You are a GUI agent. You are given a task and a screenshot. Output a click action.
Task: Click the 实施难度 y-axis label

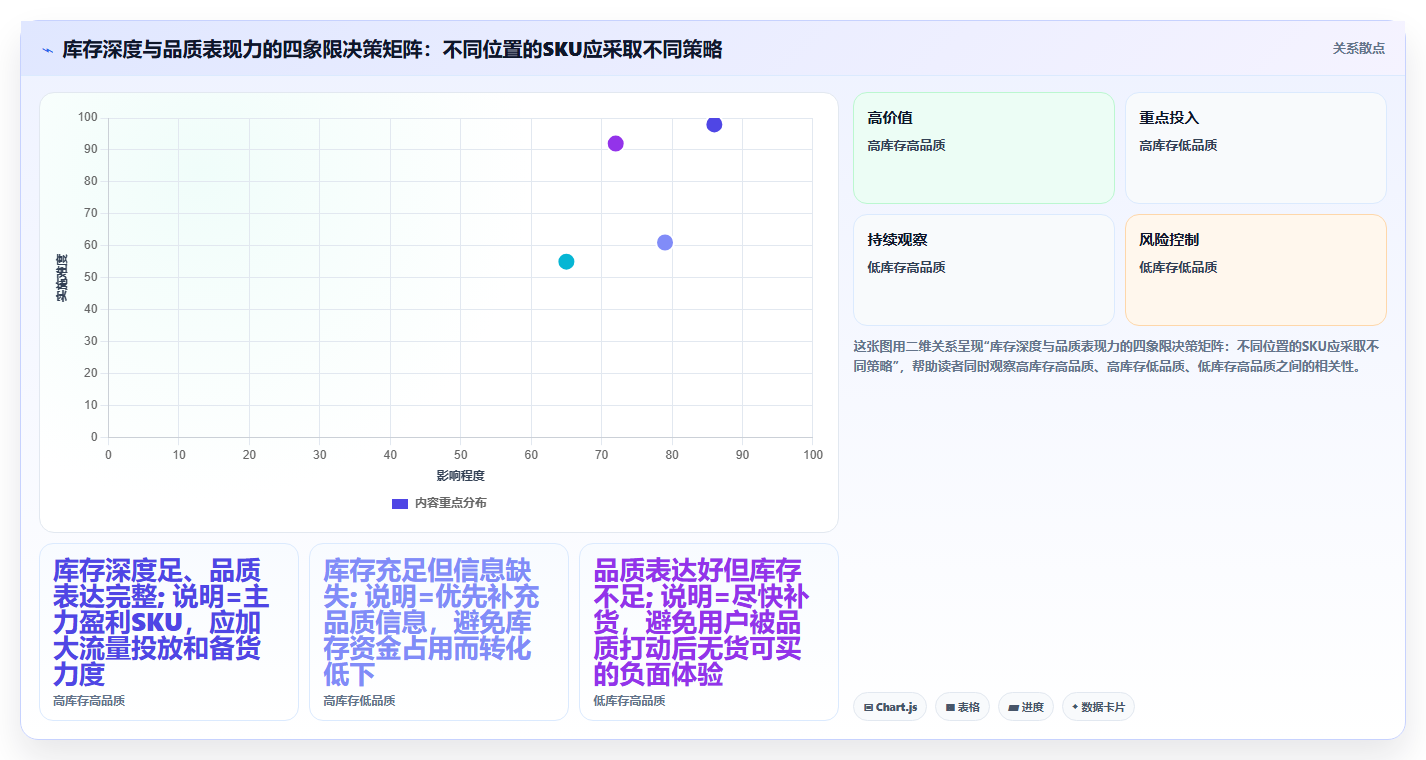click(x=61, y=278)
